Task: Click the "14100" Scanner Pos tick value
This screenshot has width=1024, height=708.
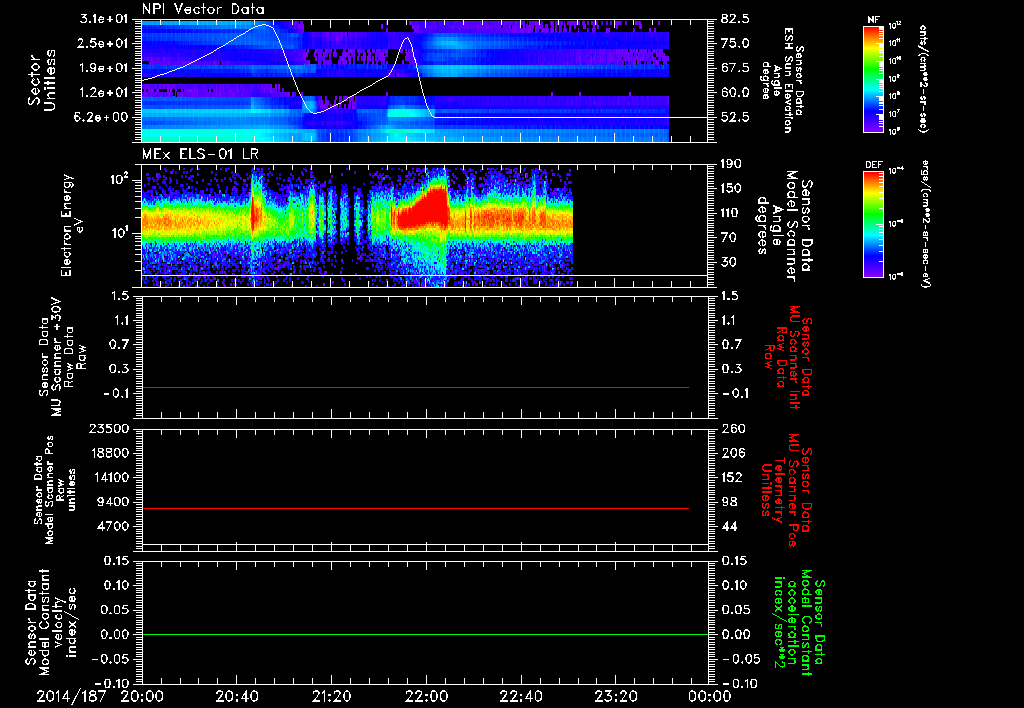Action: point(112,477)
